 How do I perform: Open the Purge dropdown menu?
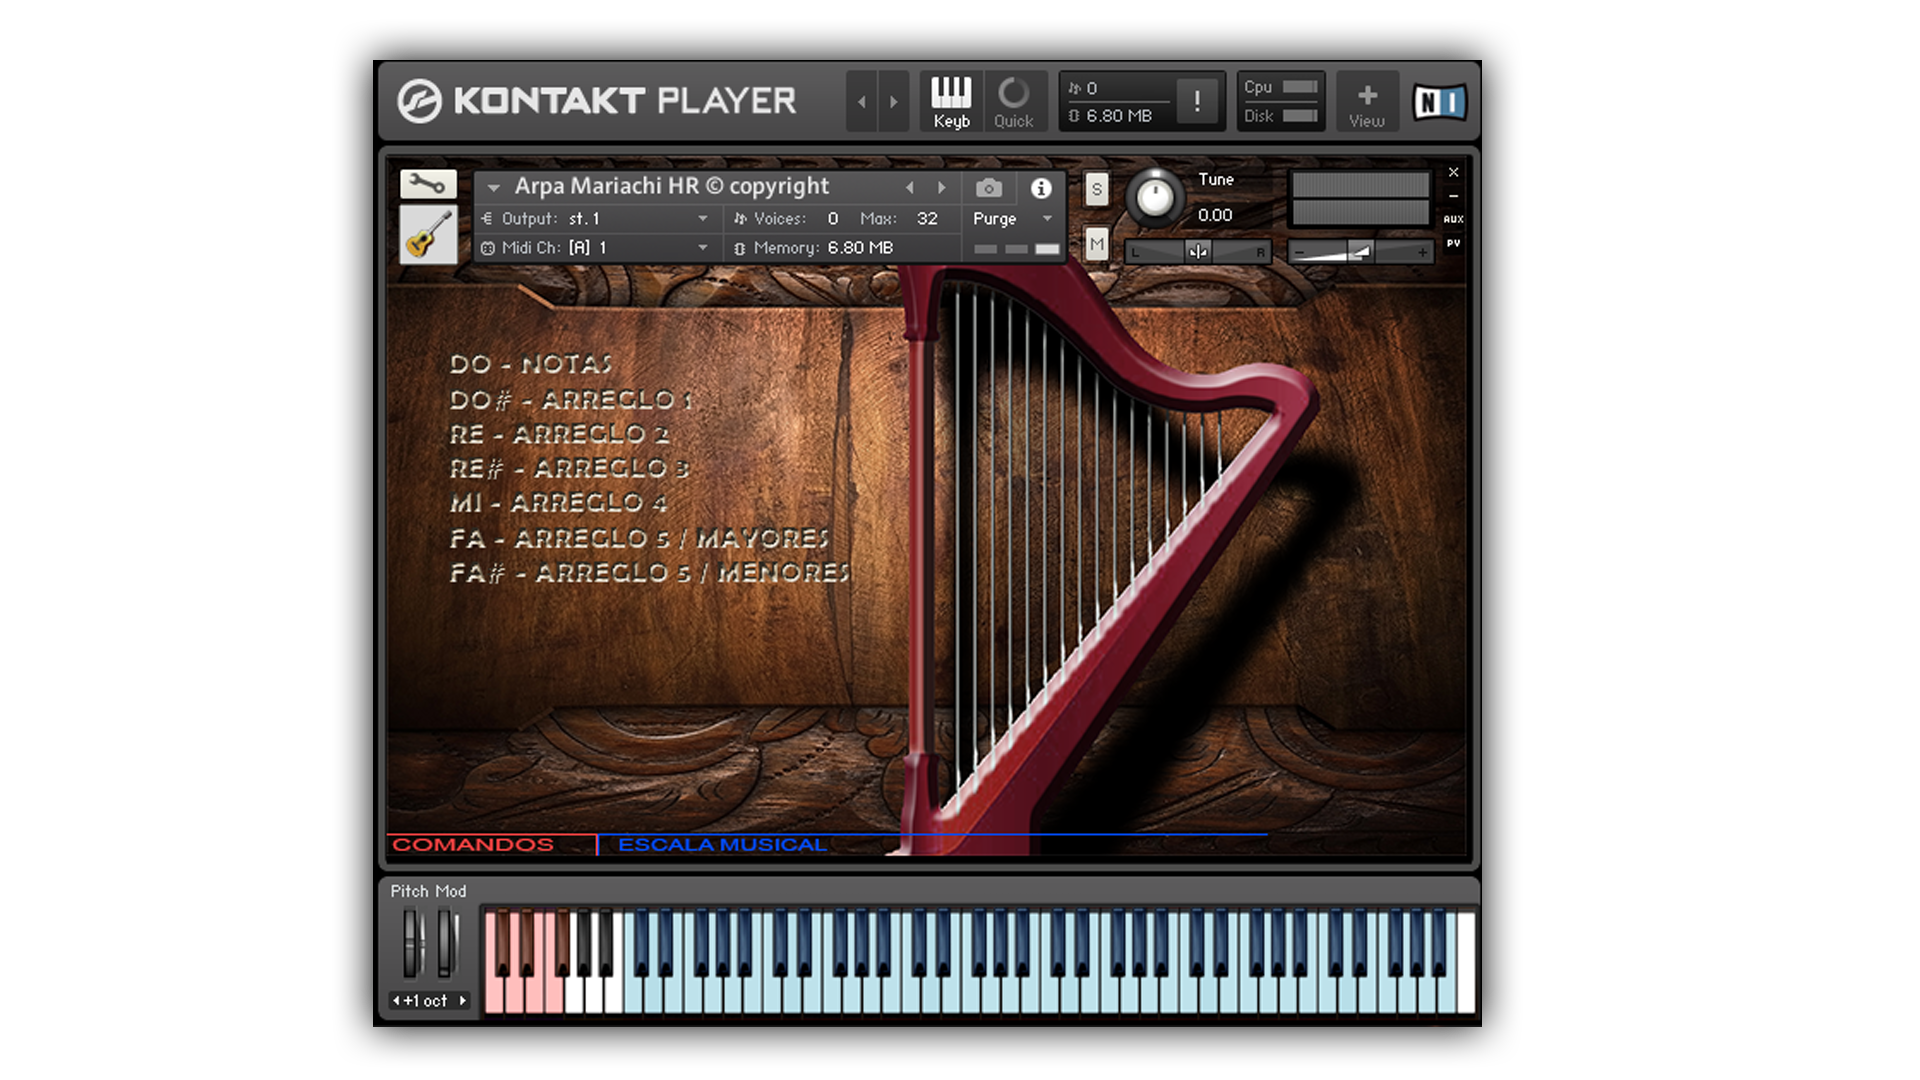(1013, 218)
